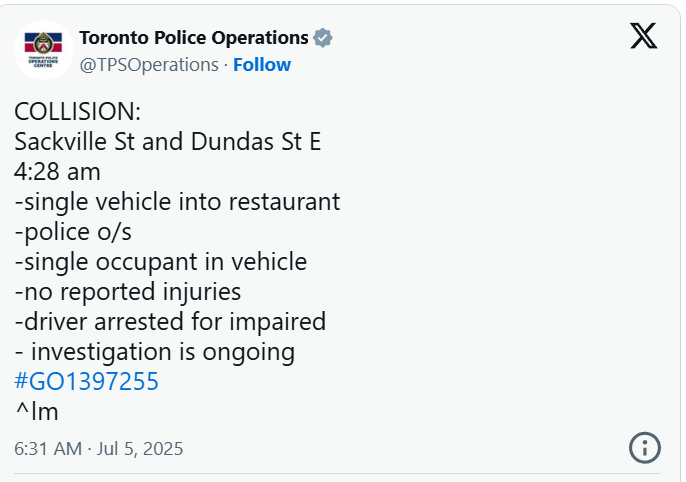Viewport: 686px width, 482px height.
Task: Click the COLLISION: heading text
Action: 77,112
